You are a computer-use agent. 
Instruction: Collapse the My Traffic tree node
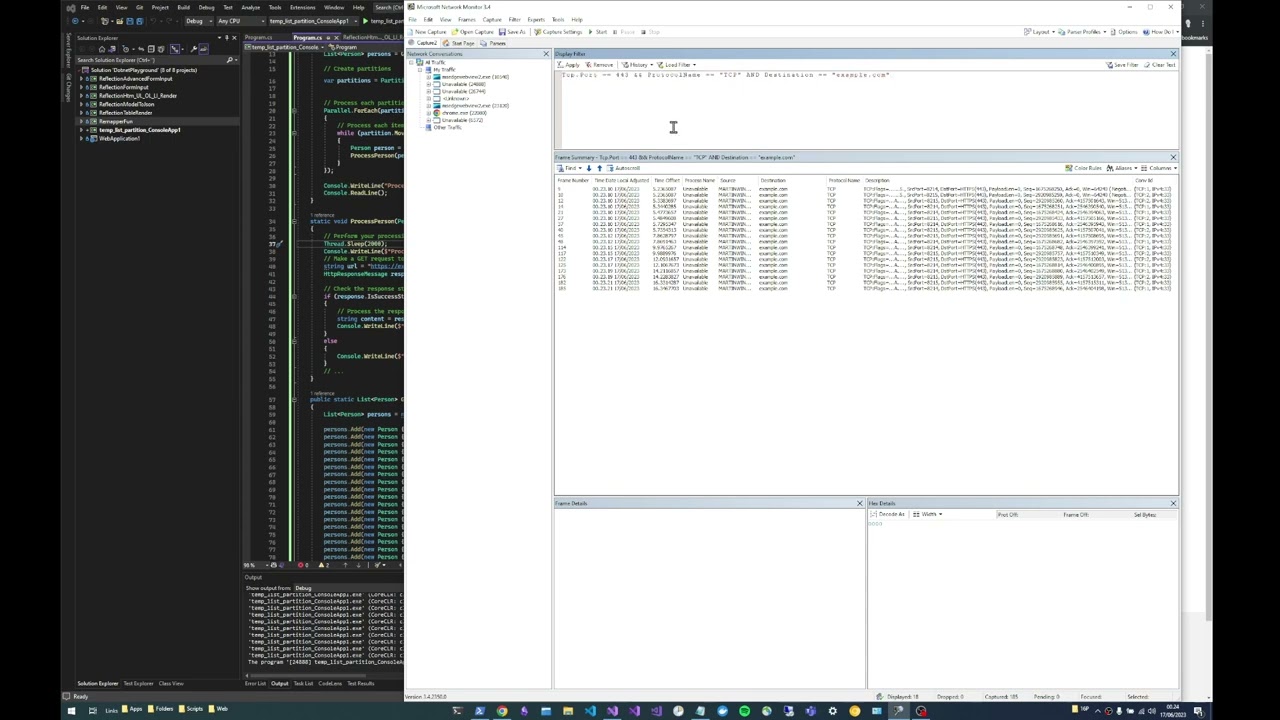point(420,70)
